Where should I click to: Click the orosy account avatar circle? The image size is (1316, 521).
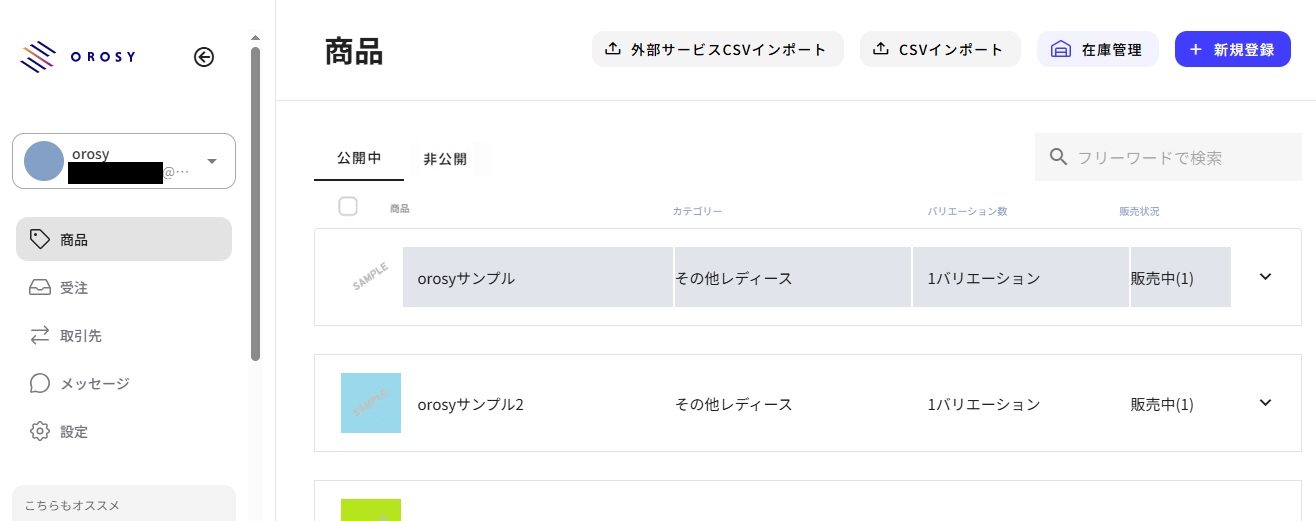[44, 161]
